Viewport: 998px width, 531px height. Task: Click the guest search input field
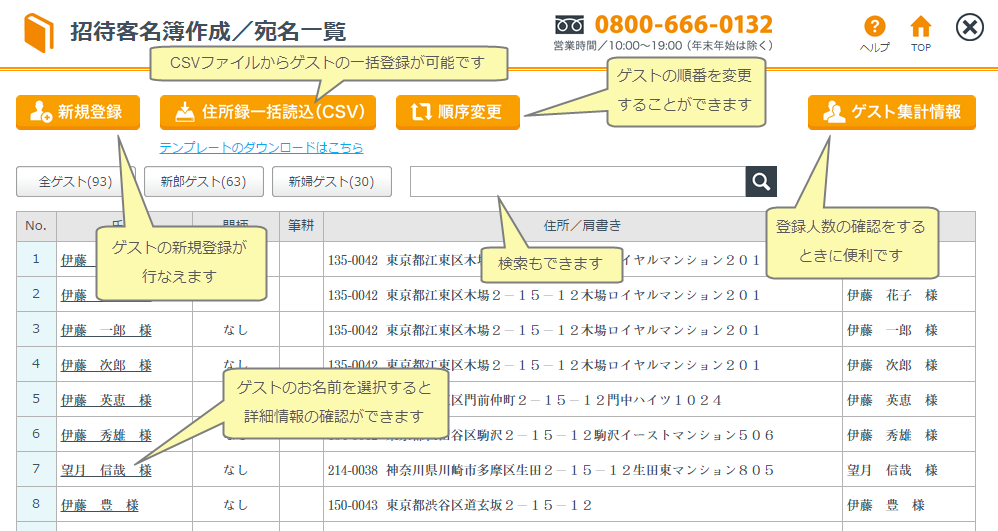coord(577,181)
